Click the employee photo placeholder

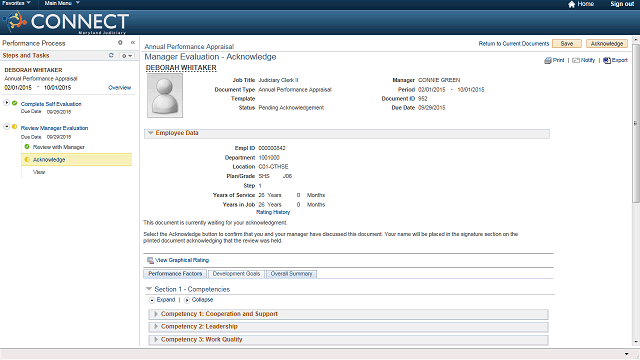coord(165,96)
